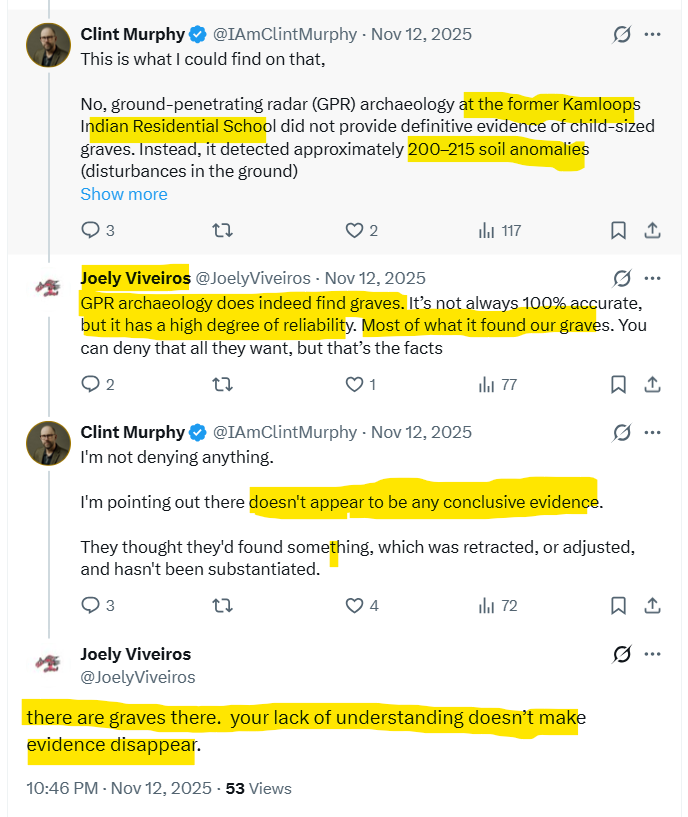Open three-dot menu on last tweet

tap(652, 654)
